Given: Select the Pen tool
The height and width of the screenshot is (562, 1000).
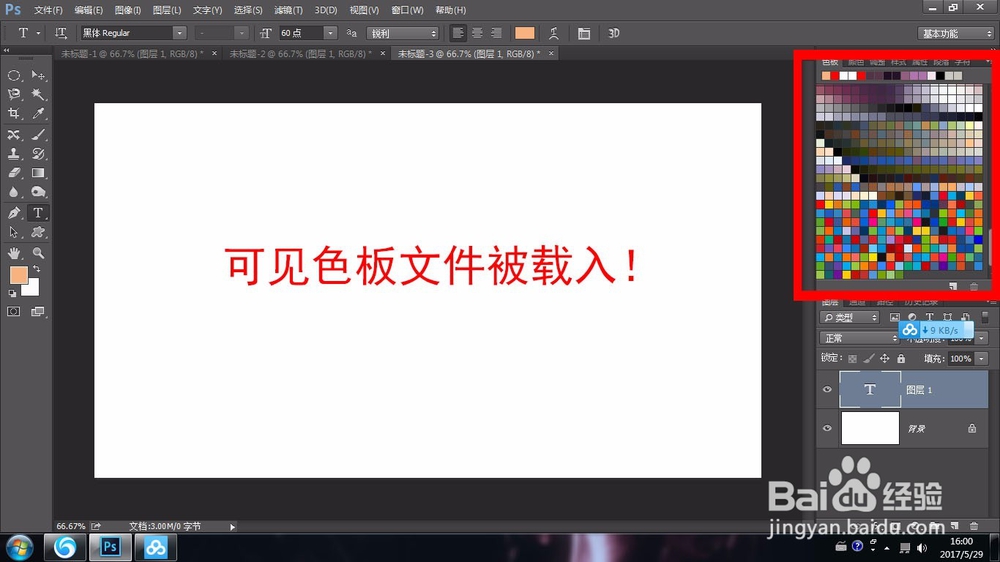Looking at the screenshot, I should 13,213.
